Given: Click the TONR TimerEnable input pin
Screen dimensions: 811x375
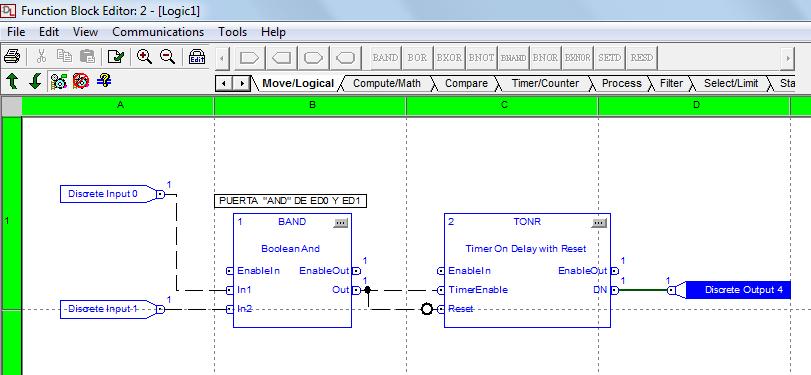Looking at the screenshot, I should [441, 290].
